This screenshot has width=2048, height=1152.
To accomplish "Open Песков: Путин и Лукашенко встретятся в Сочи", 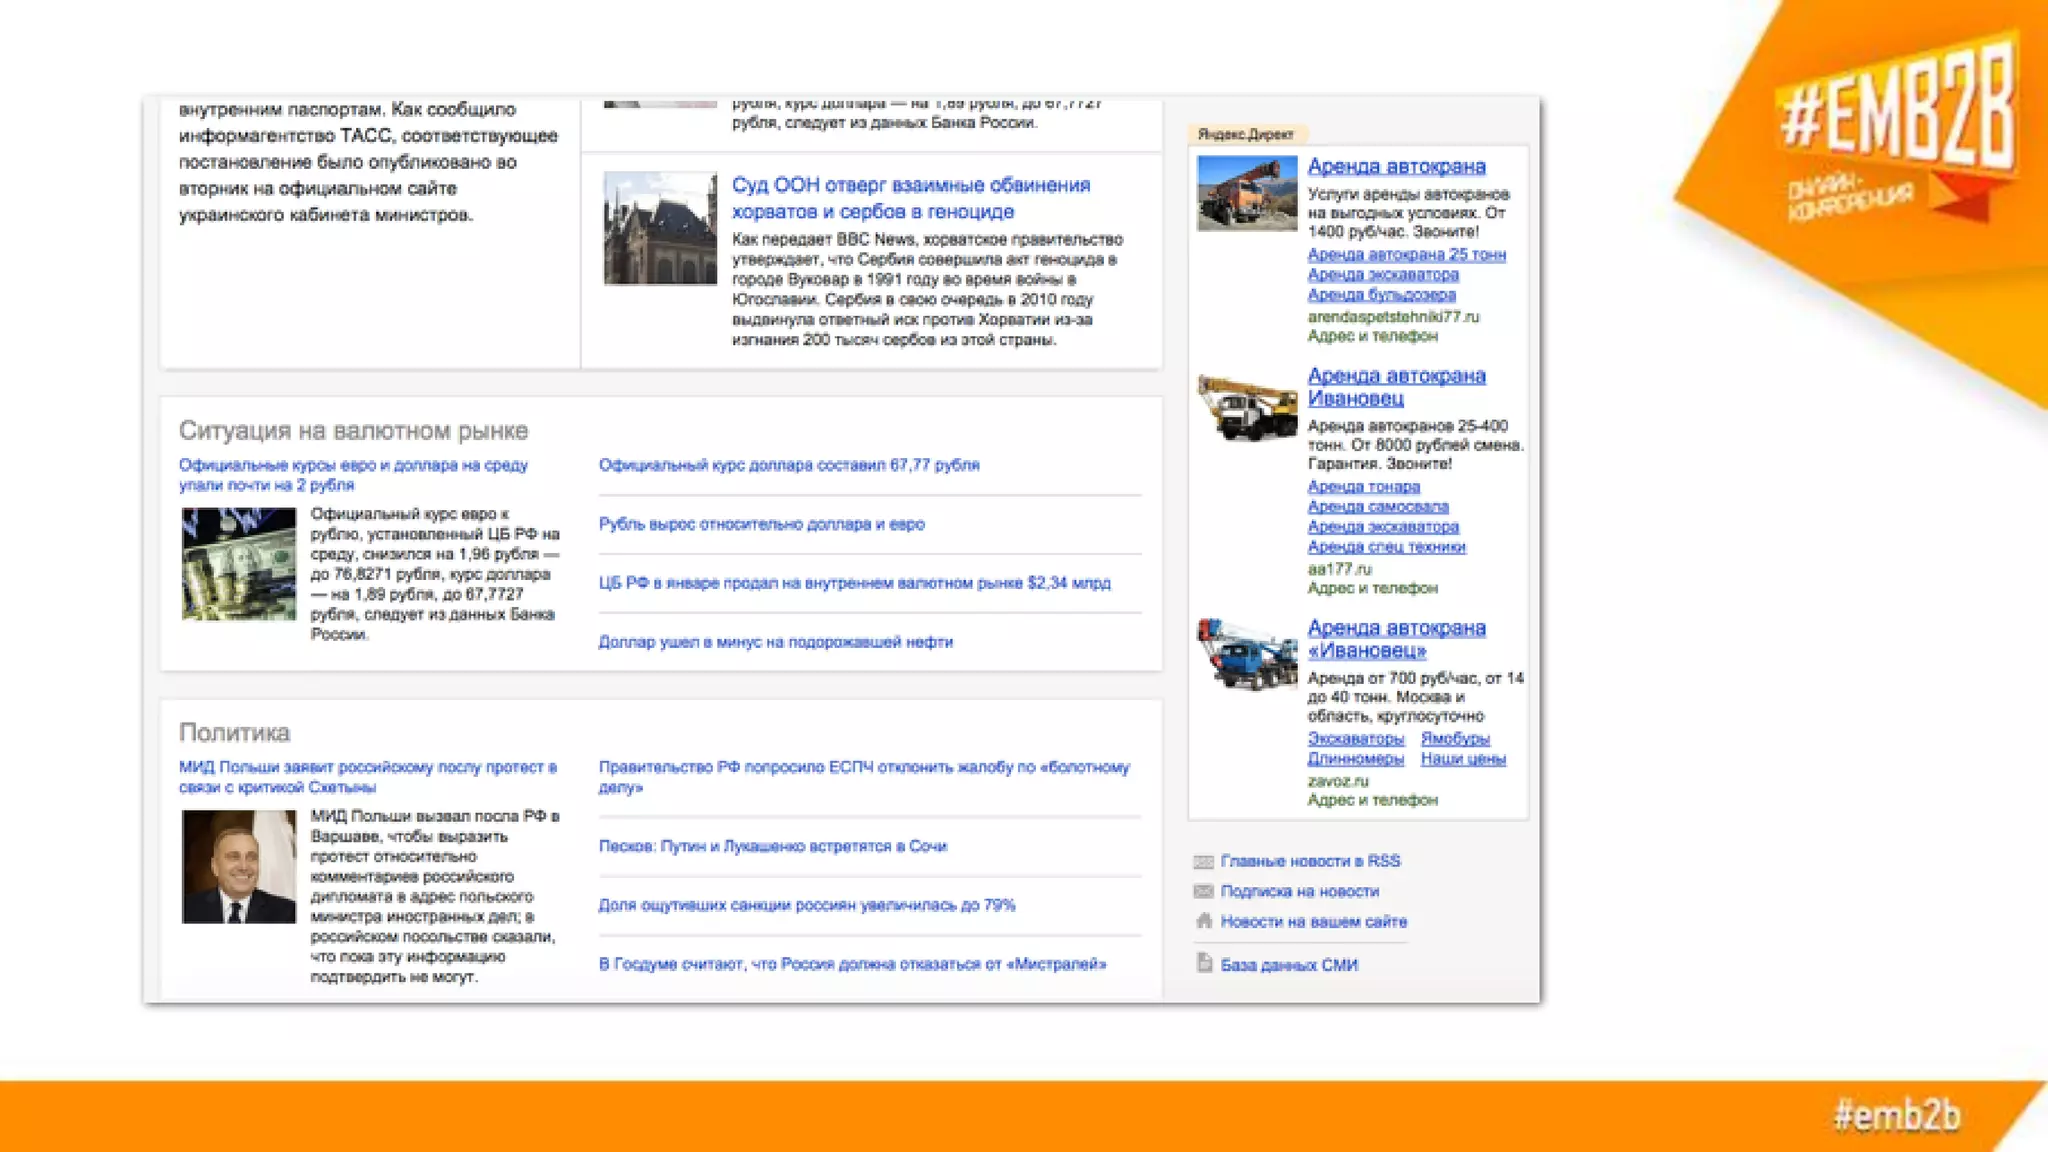I will (x=772, y=846).
